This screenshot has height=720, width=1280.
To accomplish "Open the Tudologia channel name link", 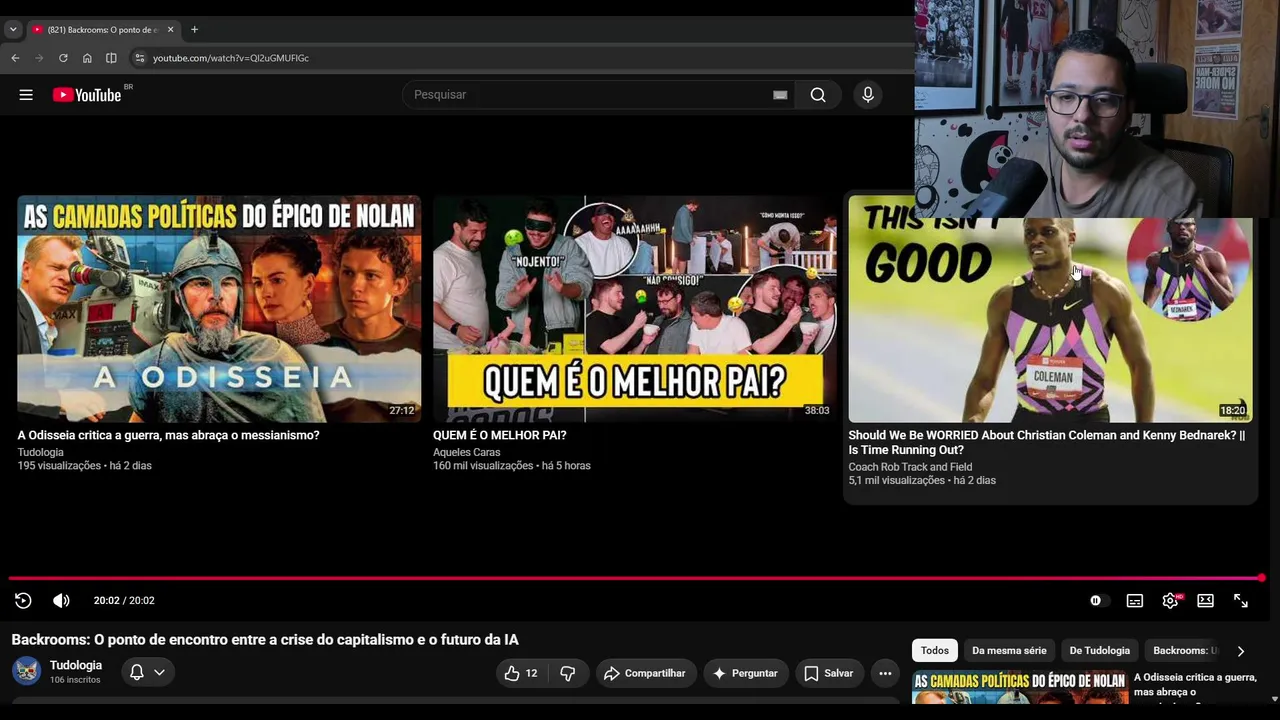I will click(x=76, y=665).
